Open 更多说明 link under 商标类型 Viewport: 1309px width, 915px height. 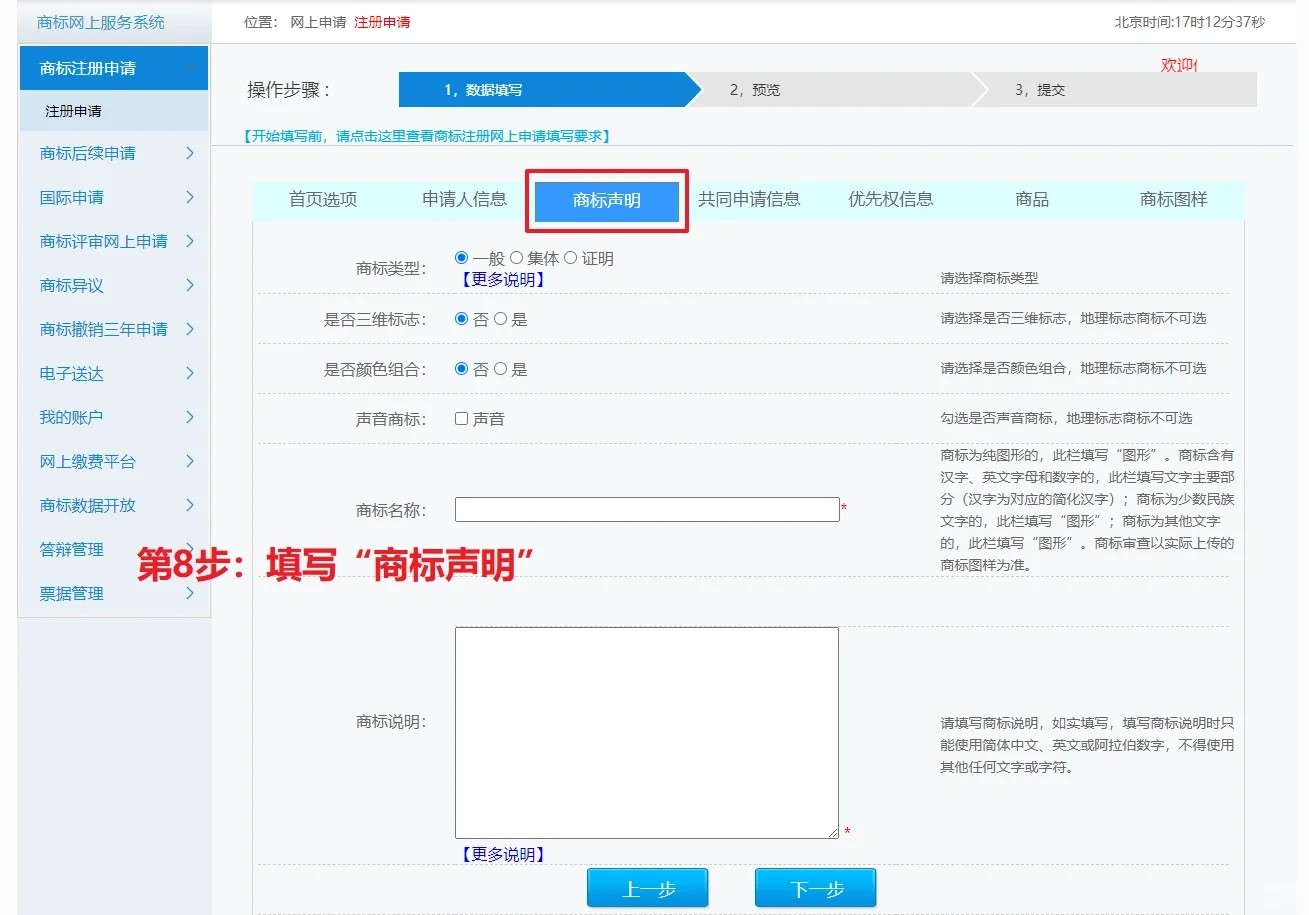[x=502, y=280]
